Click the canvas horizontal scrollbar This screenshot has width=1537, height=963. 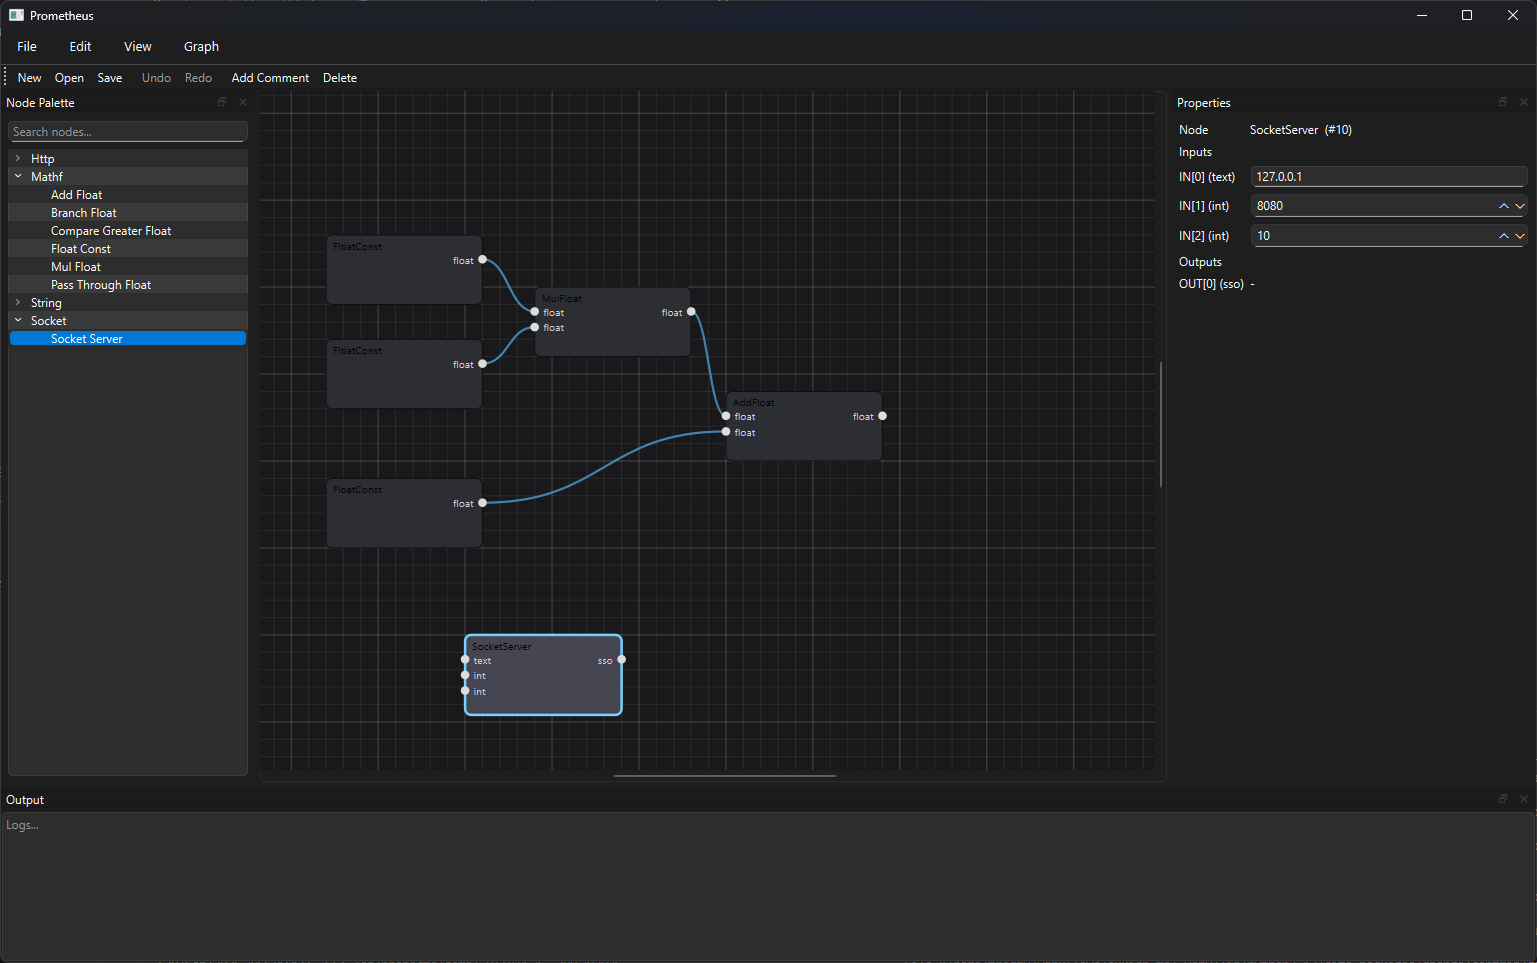[725, 776]
